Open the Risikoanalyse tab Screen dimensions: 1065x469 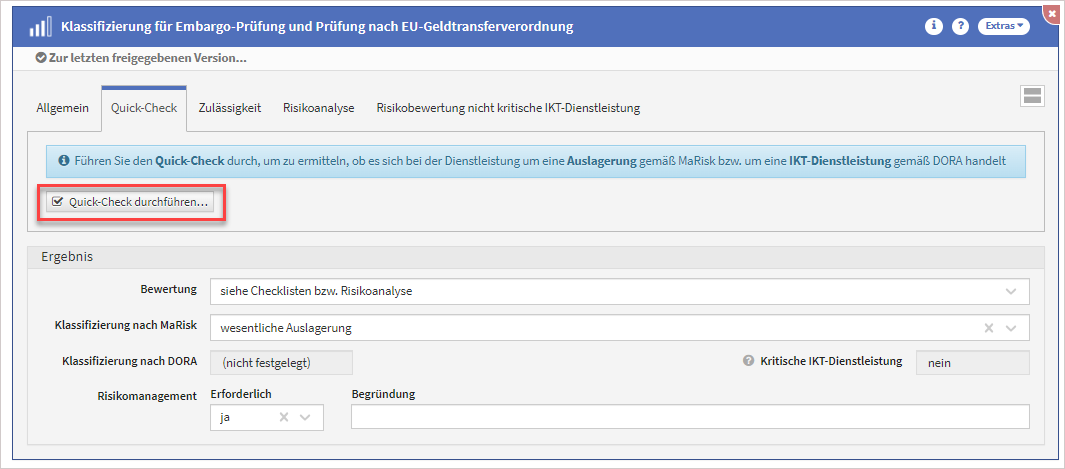click(x=319, y=108)
